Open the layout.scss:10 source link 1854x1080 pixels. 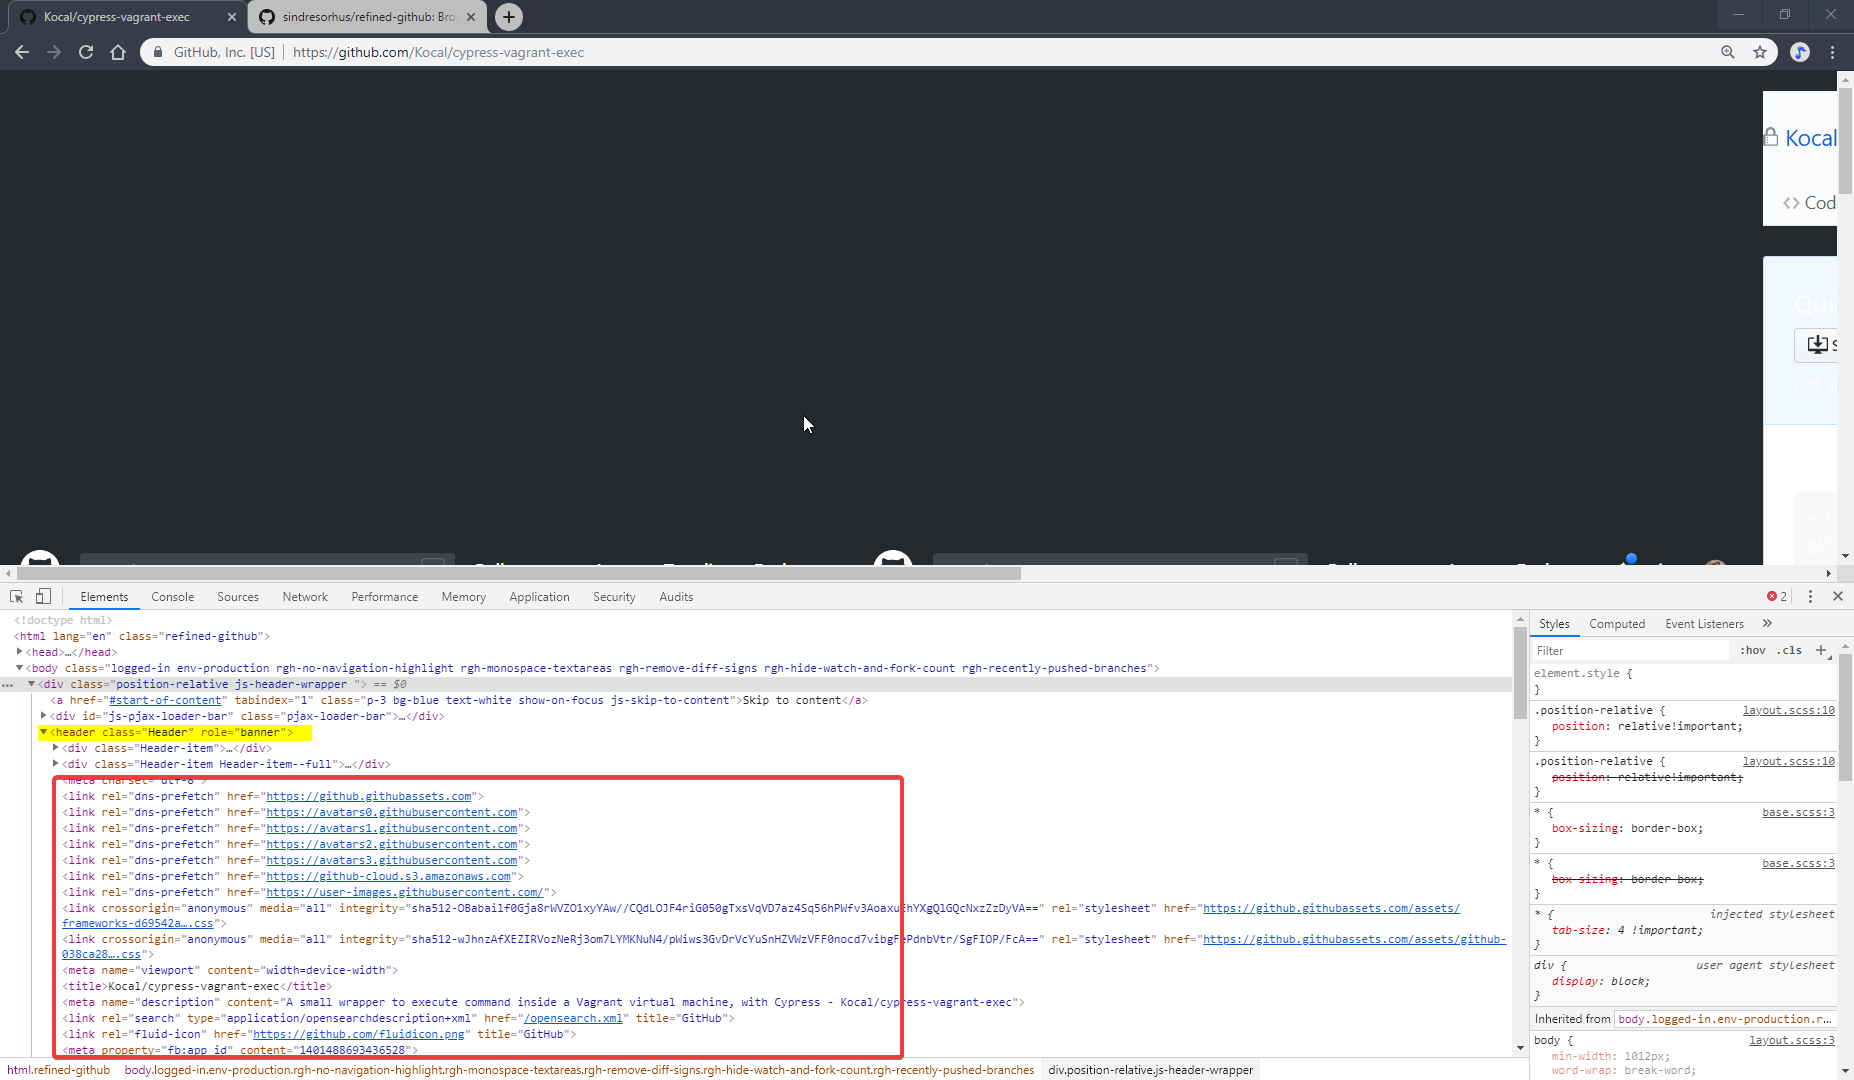[1788, 709]
